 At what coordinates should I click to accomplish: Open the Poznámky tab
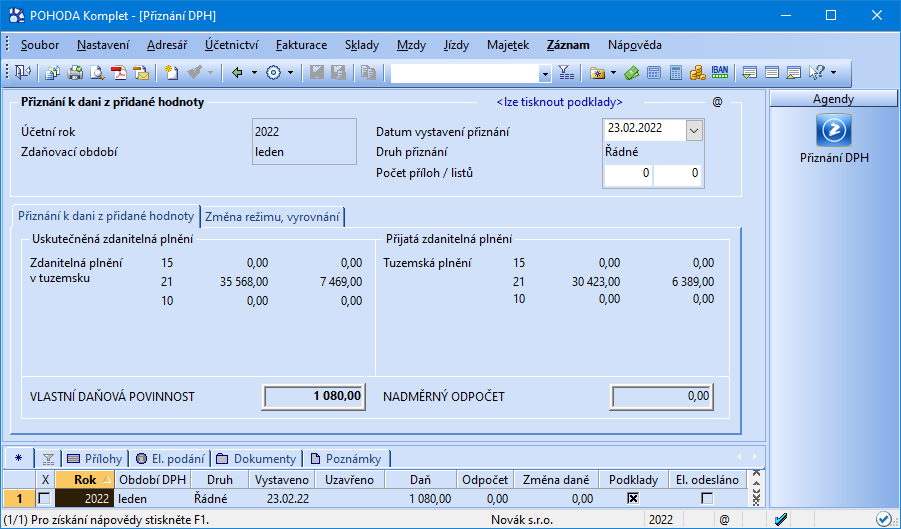point(346,458)
